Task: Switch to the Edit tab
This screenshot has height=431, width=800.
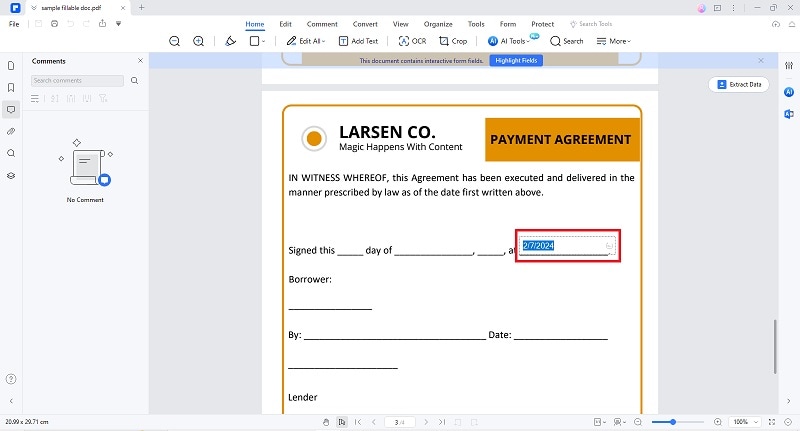Action: pyautogui.click(x=285, y=24)
